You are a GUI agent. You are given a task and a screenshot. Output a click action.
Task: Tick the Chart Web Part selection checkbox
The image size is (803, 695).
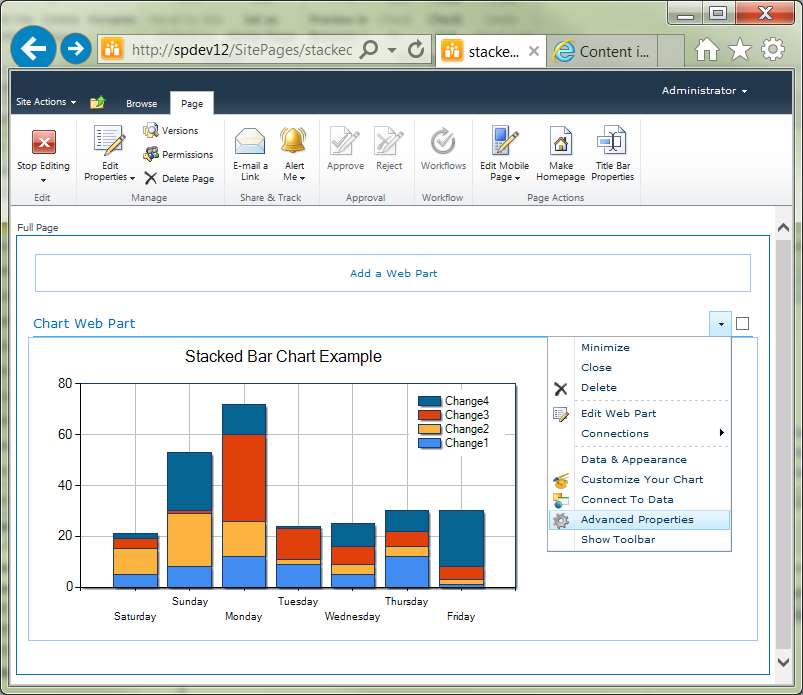[x=742, y=324]
